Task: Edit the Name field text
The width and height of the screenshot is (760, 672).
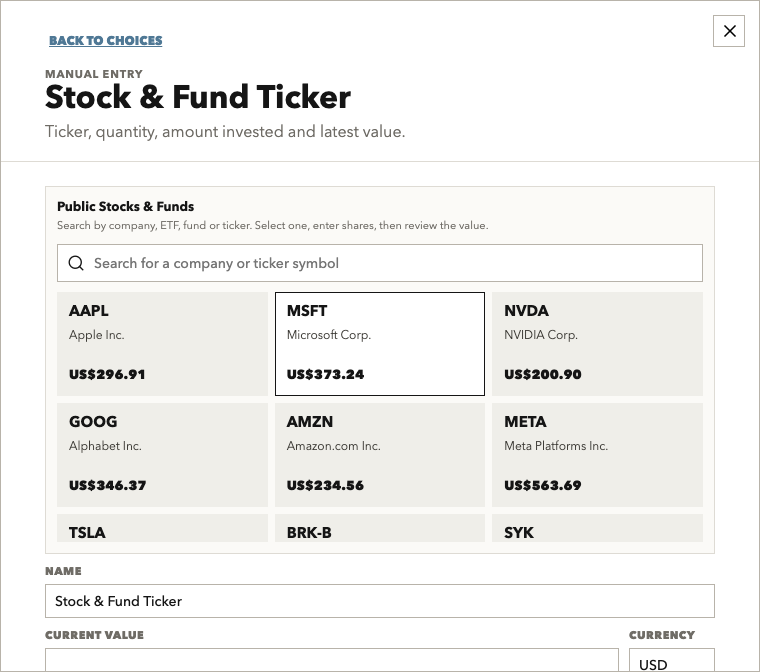Action: point(380,601)
